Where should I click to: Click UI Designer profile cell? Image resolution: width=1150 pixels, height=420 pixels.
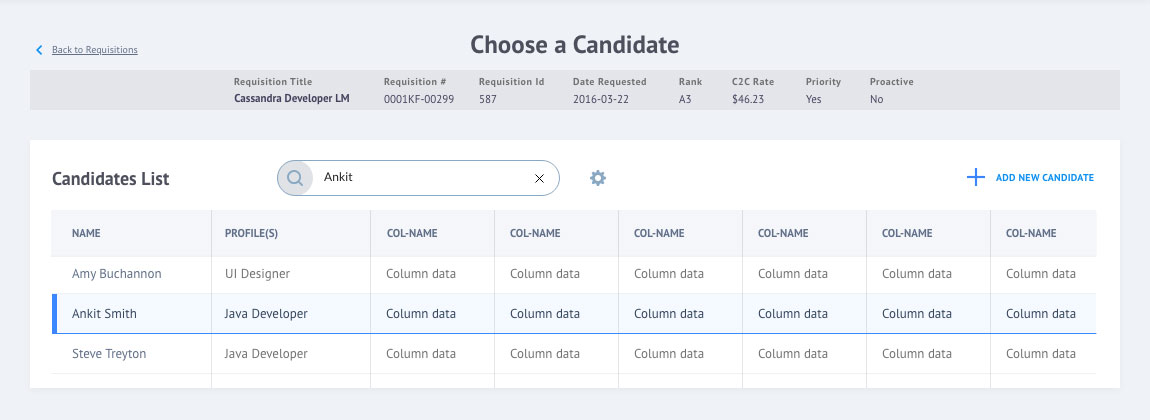pos(259,273)
